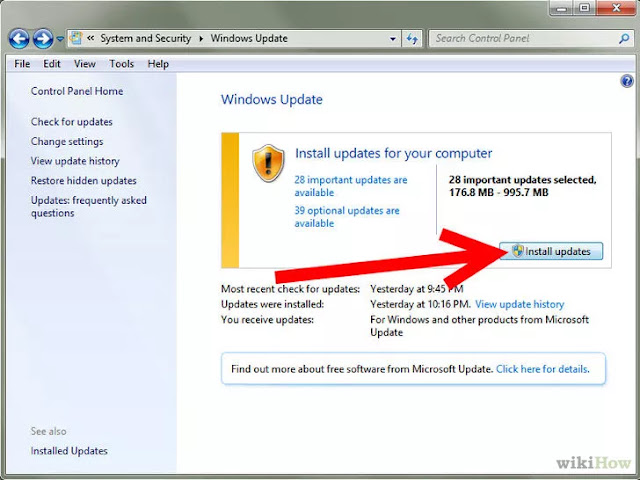Click Install updates for your computer heading
640x480 pixels.
click(x=393, y=153)
